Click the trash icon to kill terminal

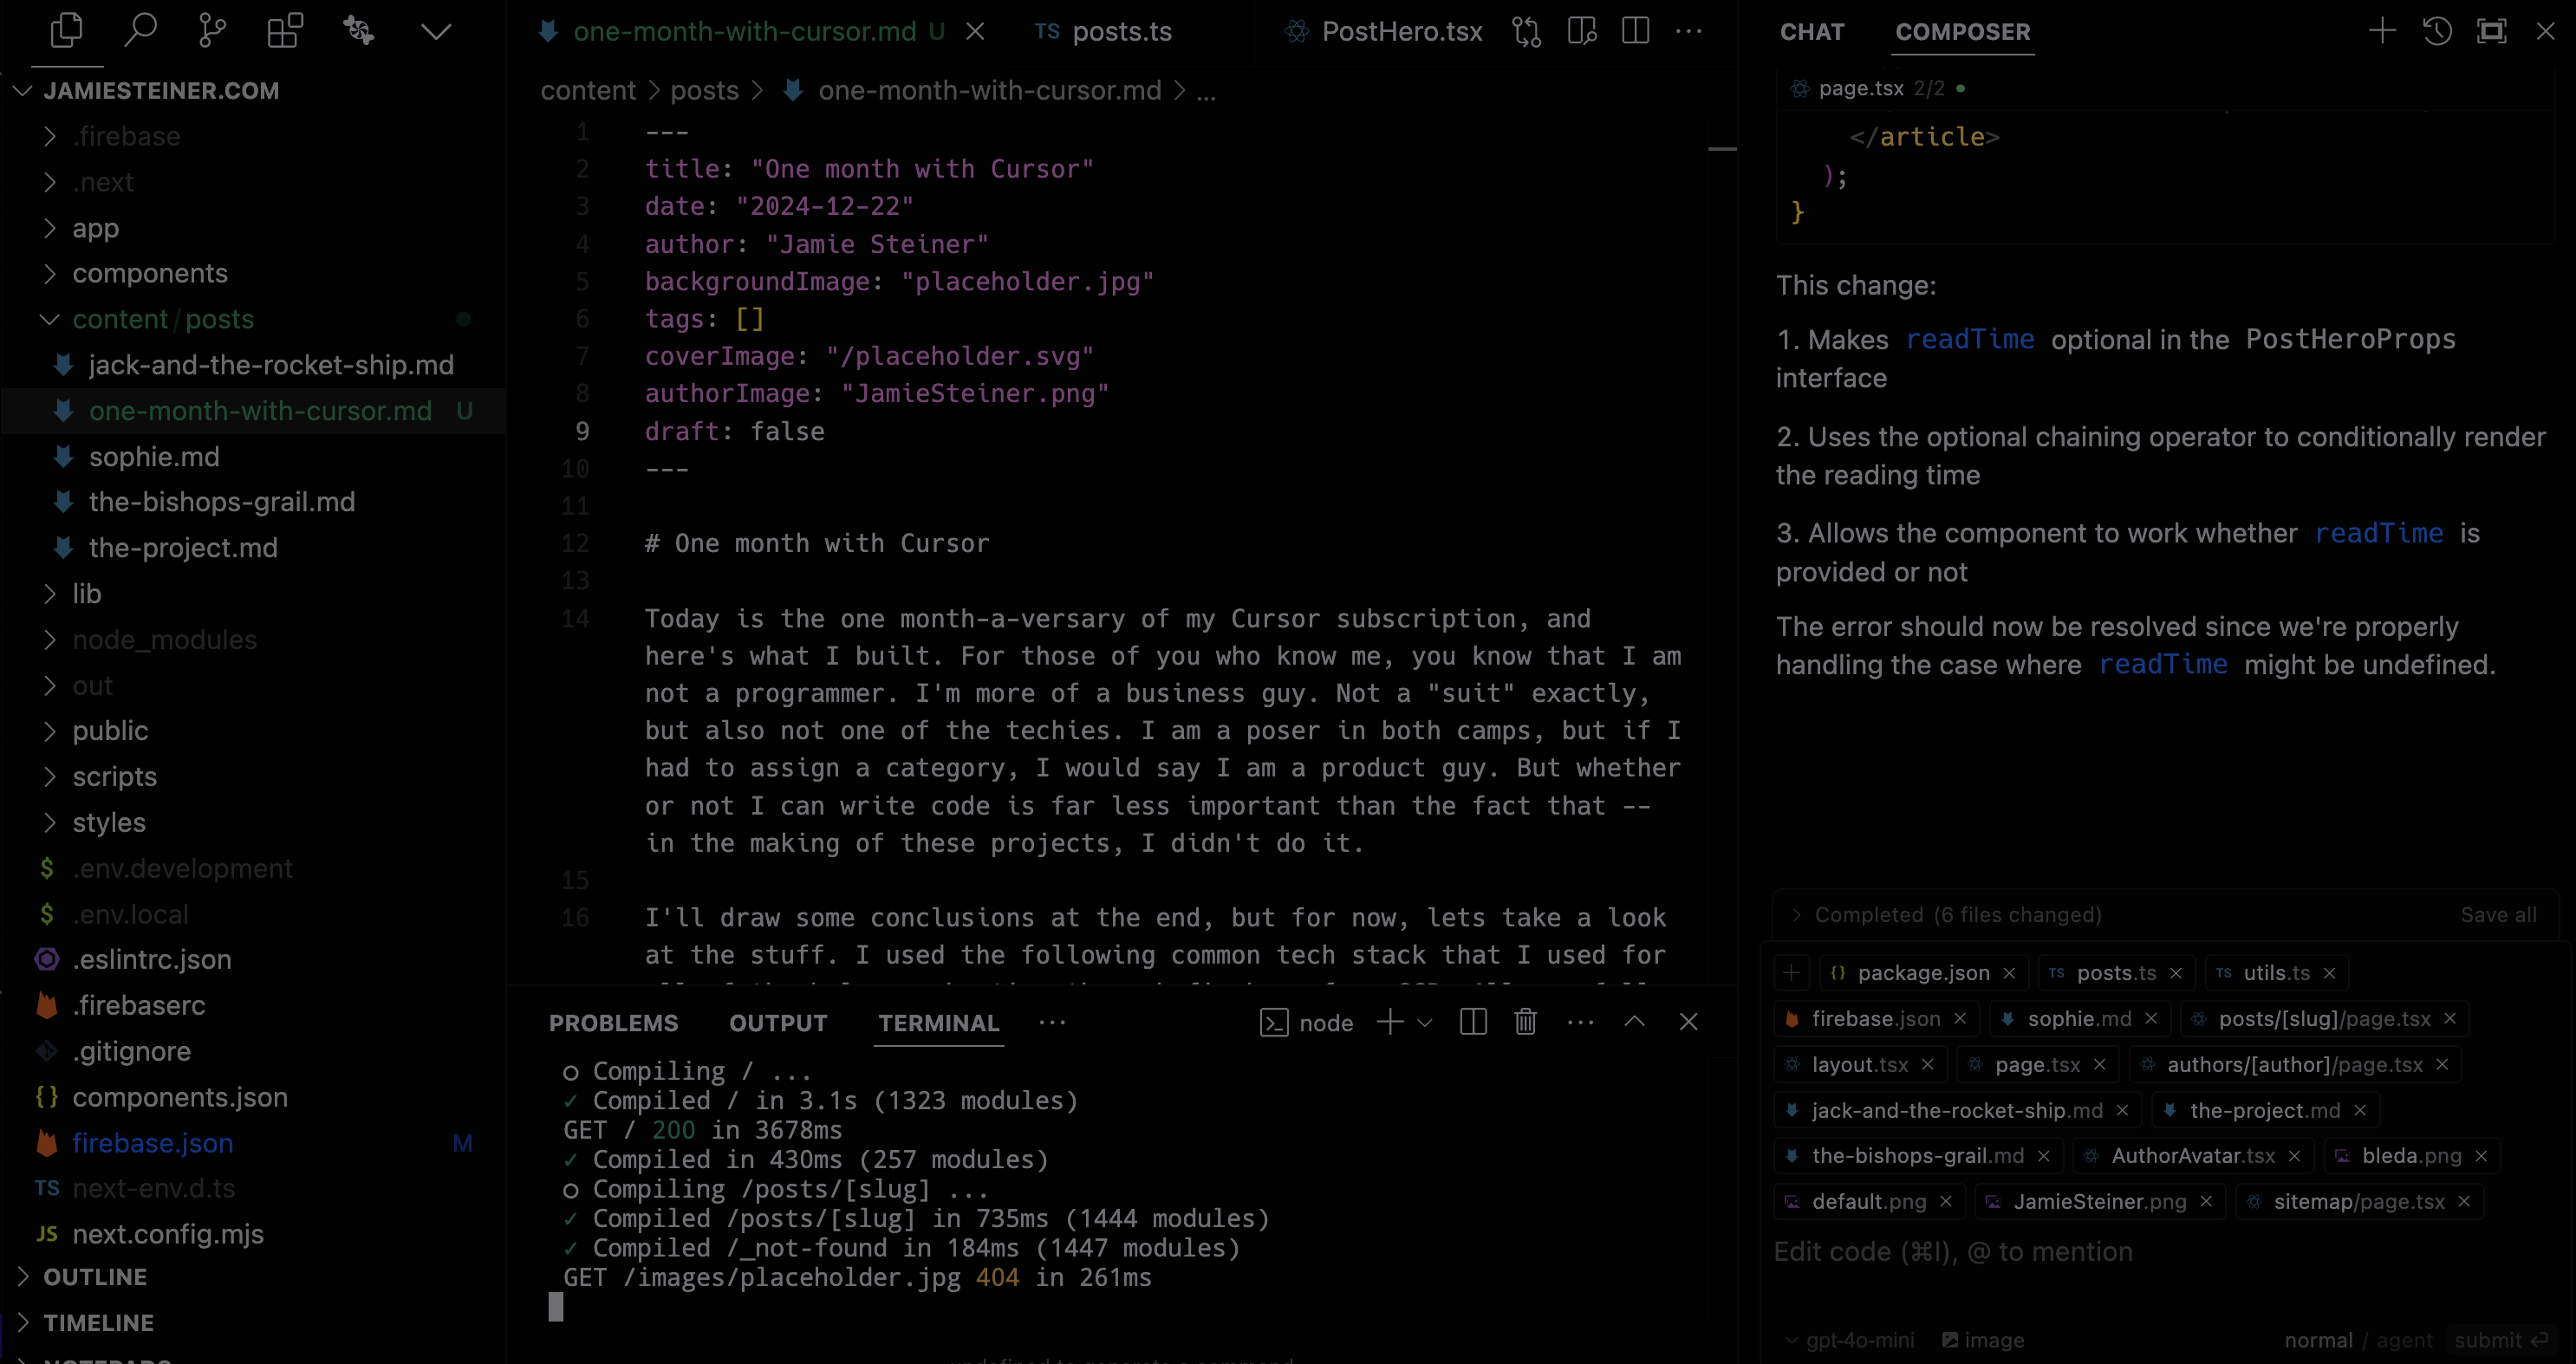[x=1525, y=1022]
